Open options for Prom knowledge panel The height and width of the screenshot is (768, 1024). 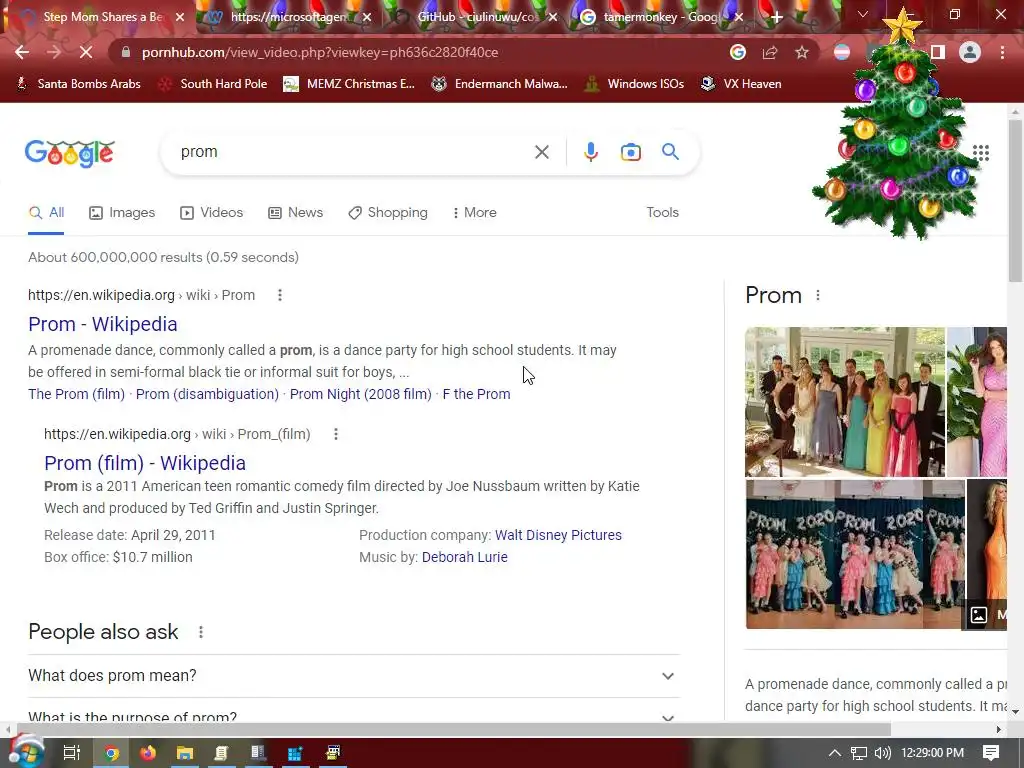[x=818, y=295]
